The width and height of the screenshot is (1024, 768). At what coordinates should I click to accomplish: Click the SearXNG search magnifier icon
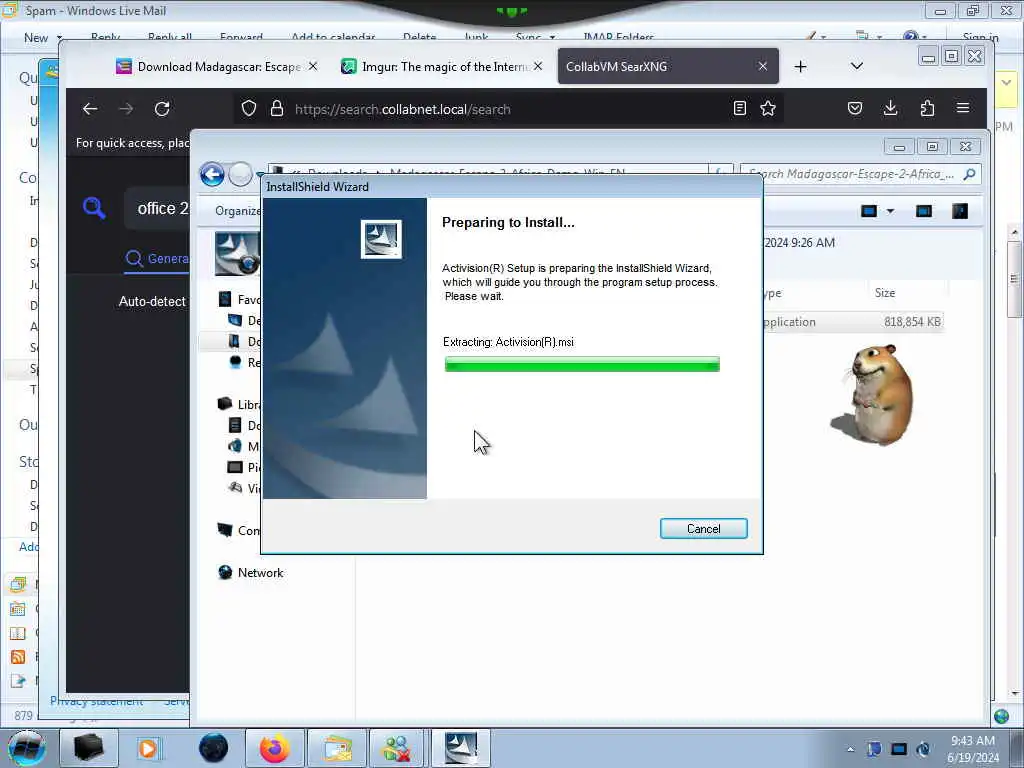[x=94, y=208]
